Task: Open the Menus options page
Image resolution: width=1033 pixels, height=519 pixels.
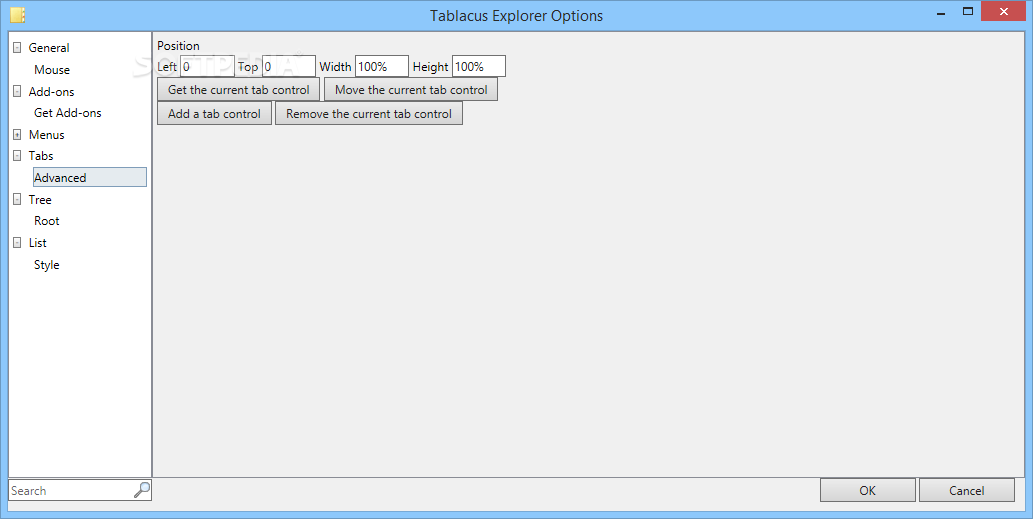Action: tap(47, 134)
